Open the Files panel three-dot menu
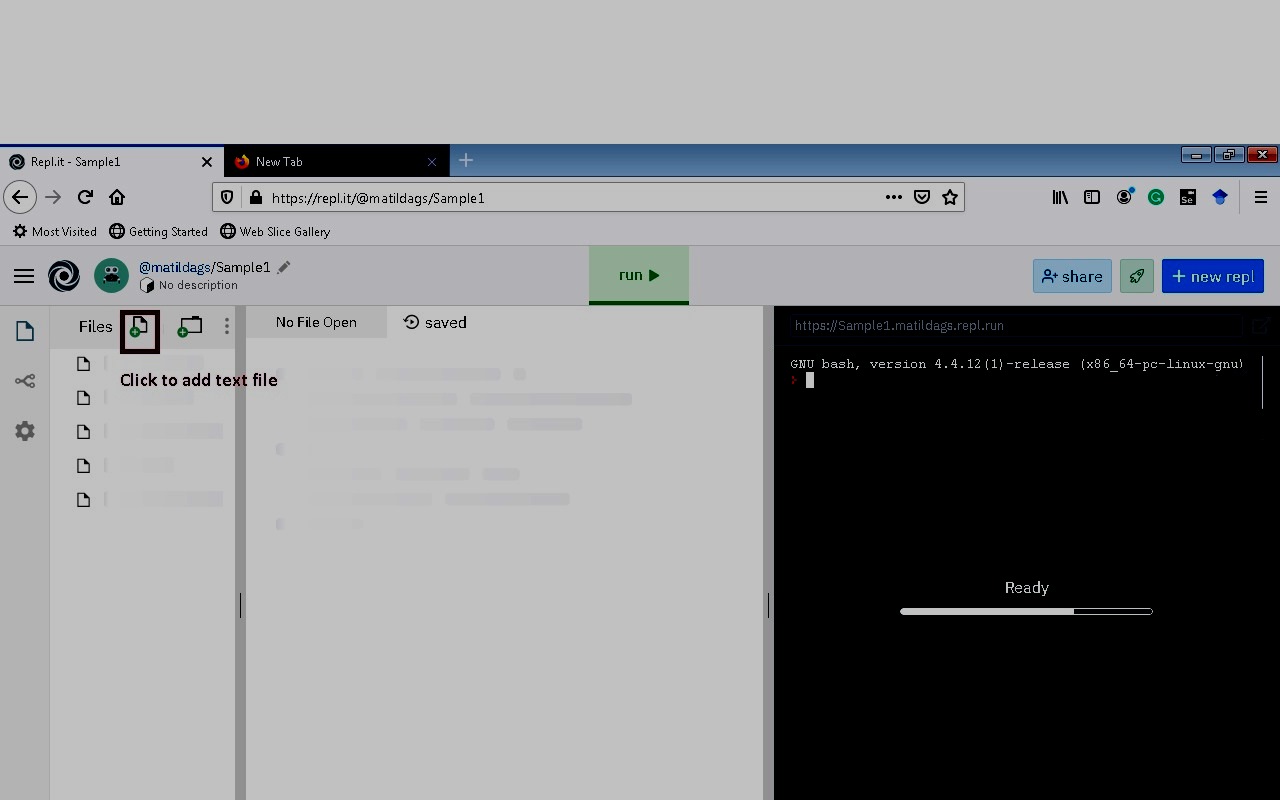This screenshot has height=800, width=1280. tap(227, 326)
